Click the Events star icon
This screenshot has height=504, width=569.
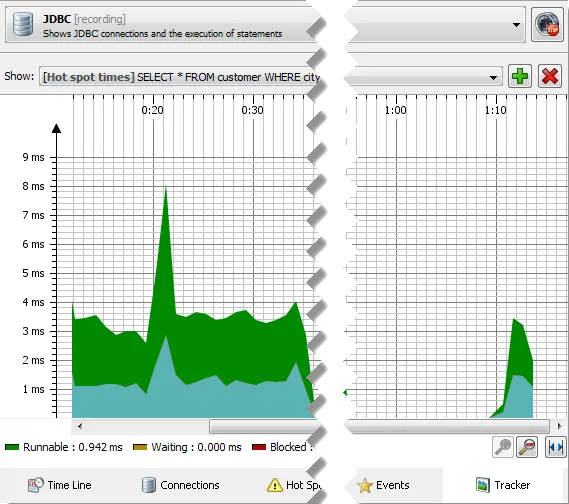(365, 485)
